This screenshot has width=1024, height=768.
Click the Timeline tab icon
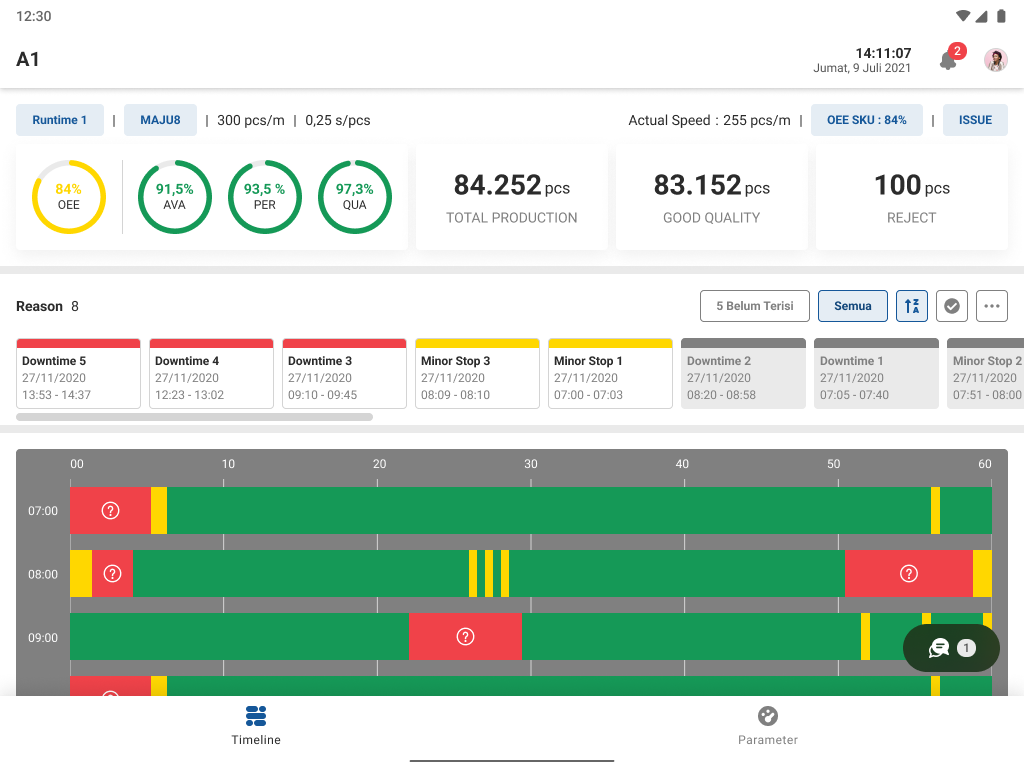coord(255,716)
